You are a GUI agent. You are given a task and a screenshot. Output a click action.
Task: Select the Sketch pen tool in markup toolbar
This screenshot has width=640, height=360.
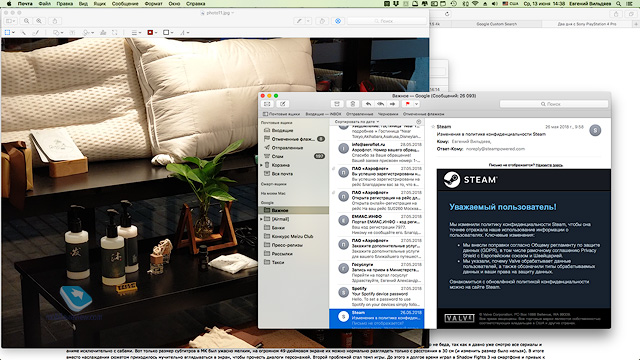tap(36, 32)
